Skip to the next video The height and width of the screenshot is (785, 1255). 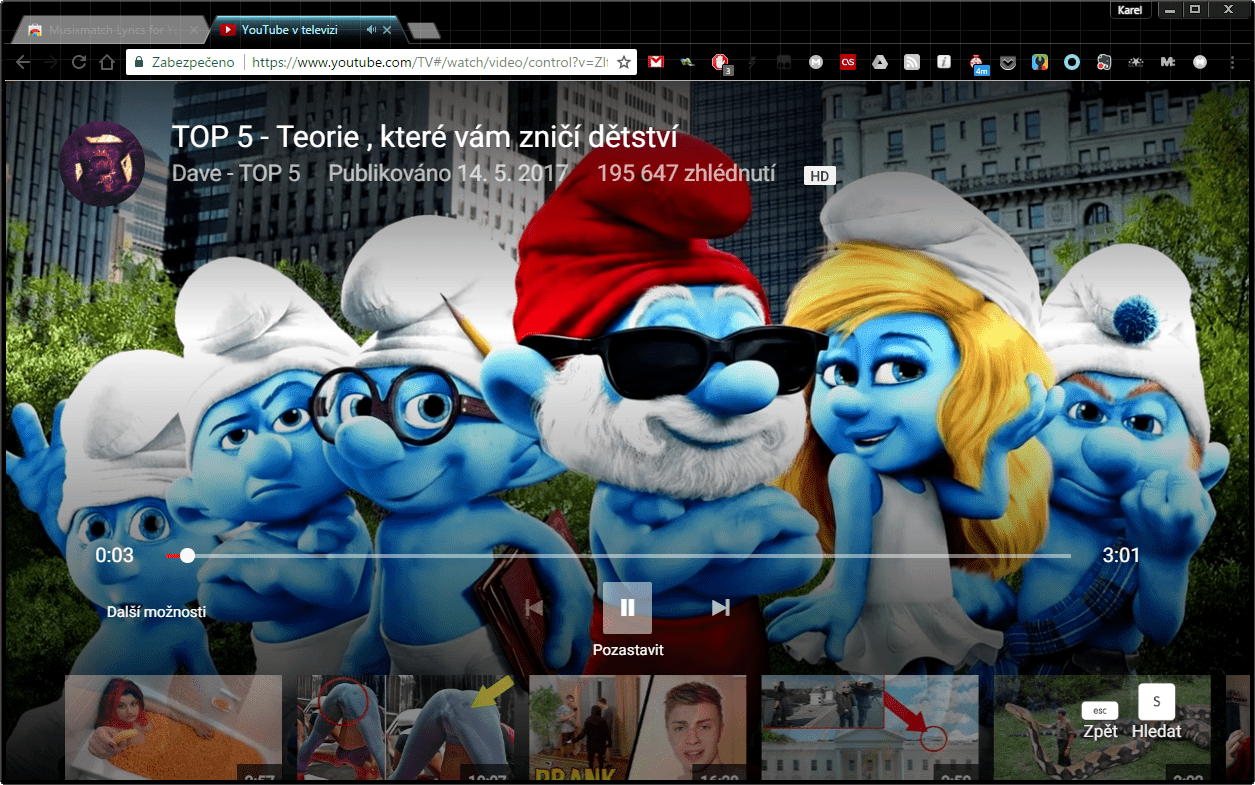coord(720,607)
